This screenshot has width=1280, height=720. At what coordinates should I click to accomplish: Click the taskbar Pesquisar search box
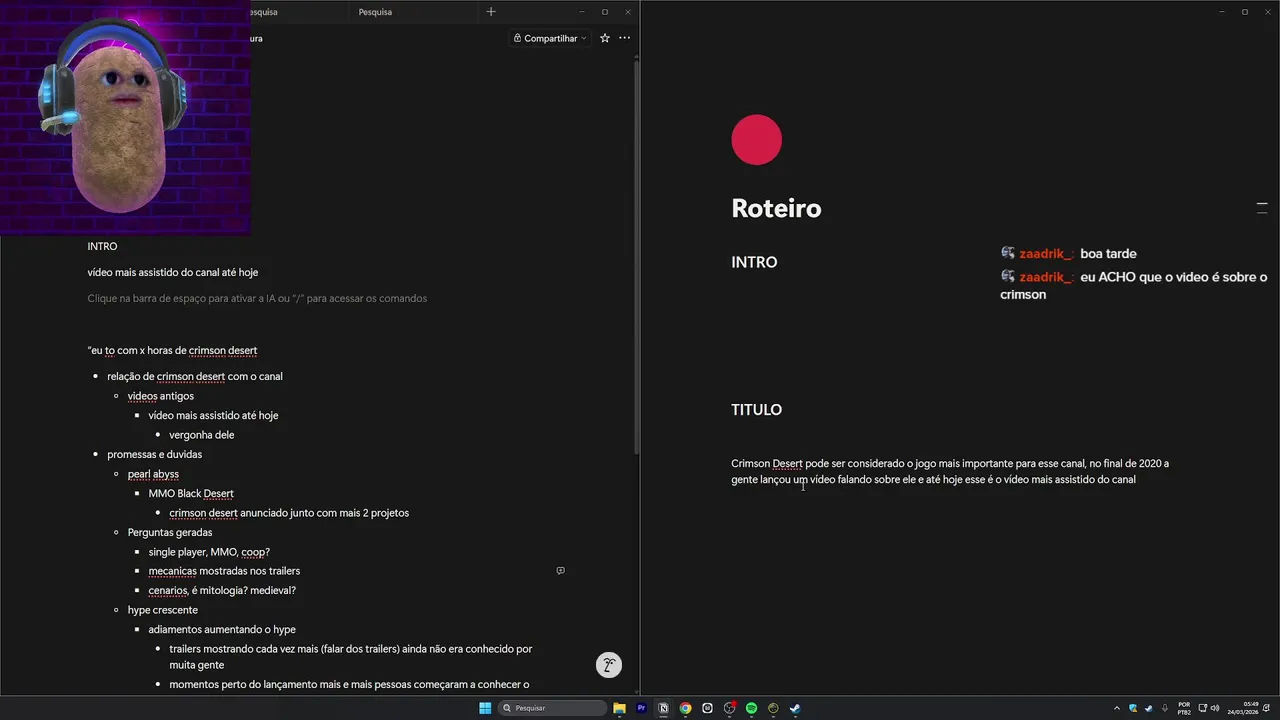click(553, 708)
